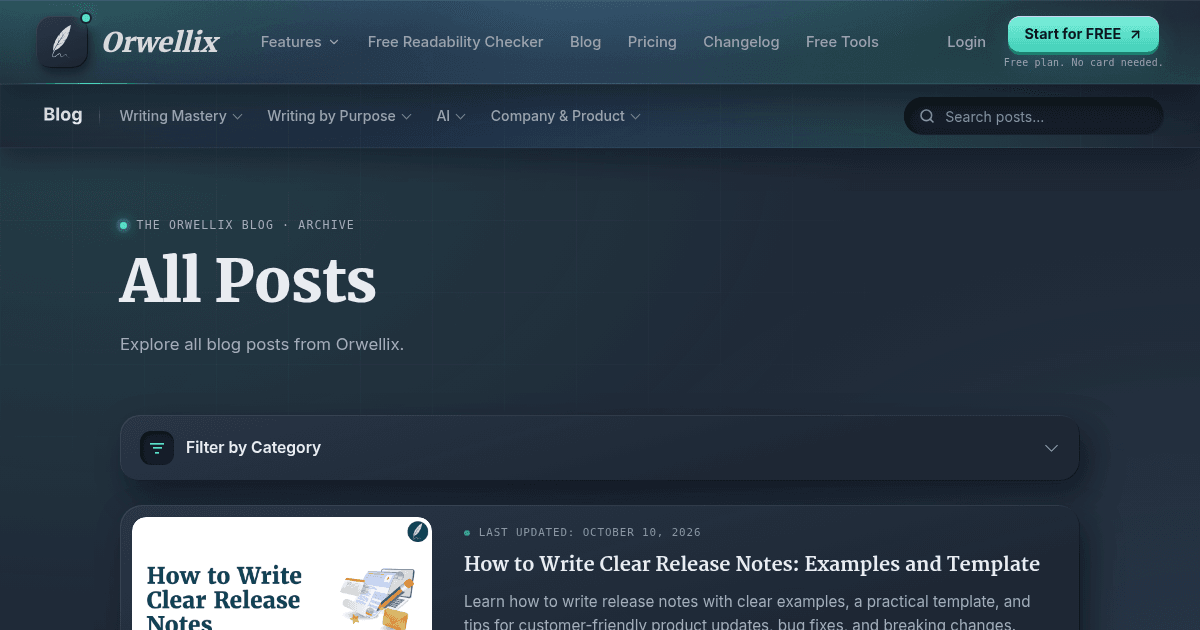Viewport: 1200px width, 630px height.
Task: Expand the Writing Mastery category menu
Action: tap(181, 116)
